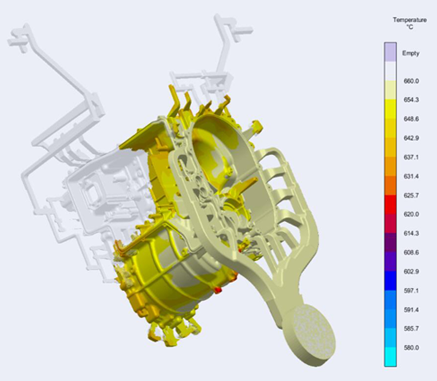The width and height of the screenshot is (437, 381).
Task: Pick the 608.6 purple legend band
Action: (390, 243)
